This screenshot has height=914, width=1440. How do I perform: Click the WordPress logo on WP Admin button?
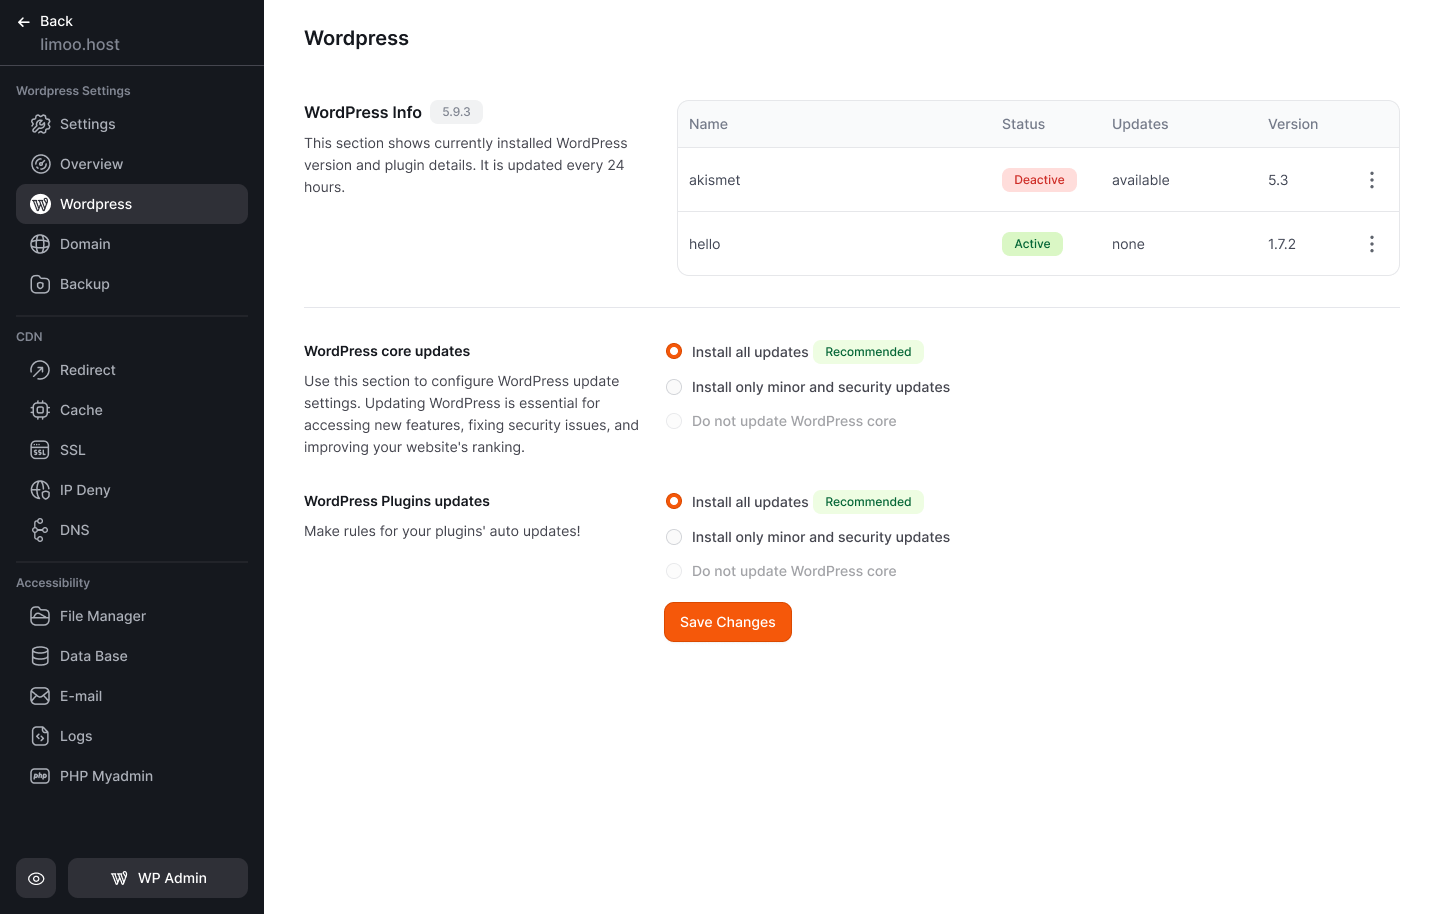pyautogui.click(x=119, y=878)
